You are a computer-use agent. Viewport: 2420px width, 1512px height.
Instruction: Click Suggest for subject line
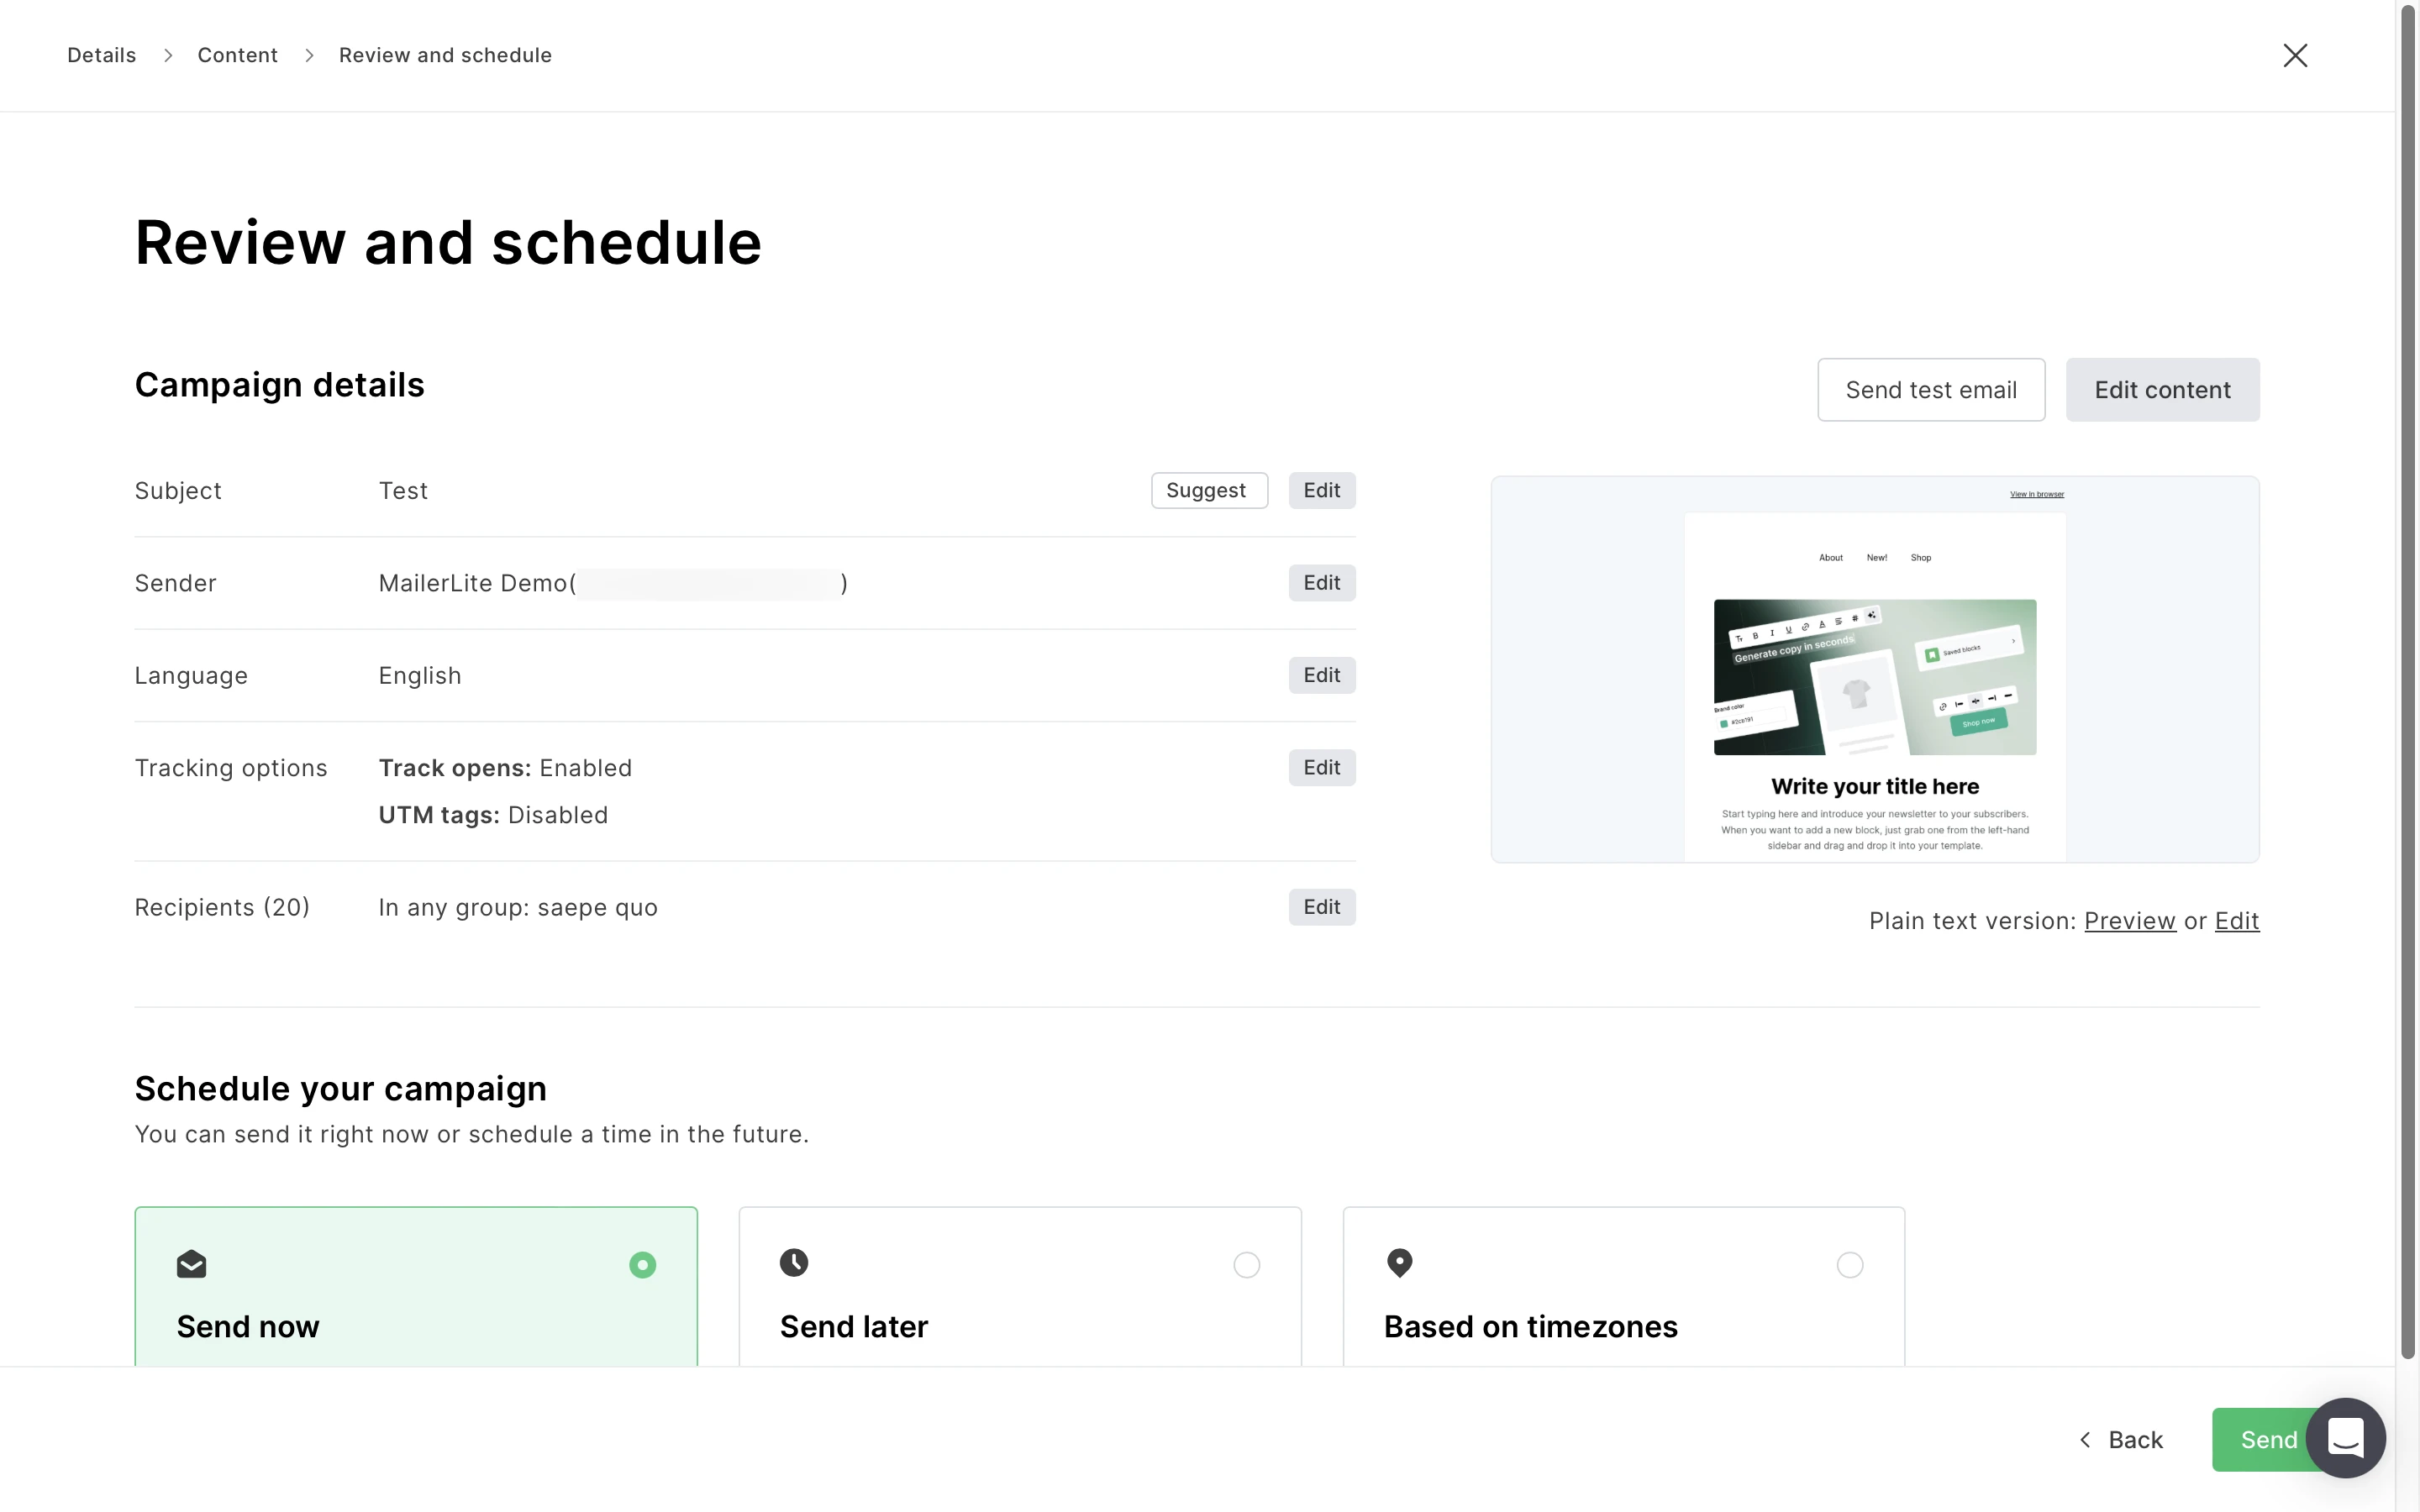coord(1208,490)
